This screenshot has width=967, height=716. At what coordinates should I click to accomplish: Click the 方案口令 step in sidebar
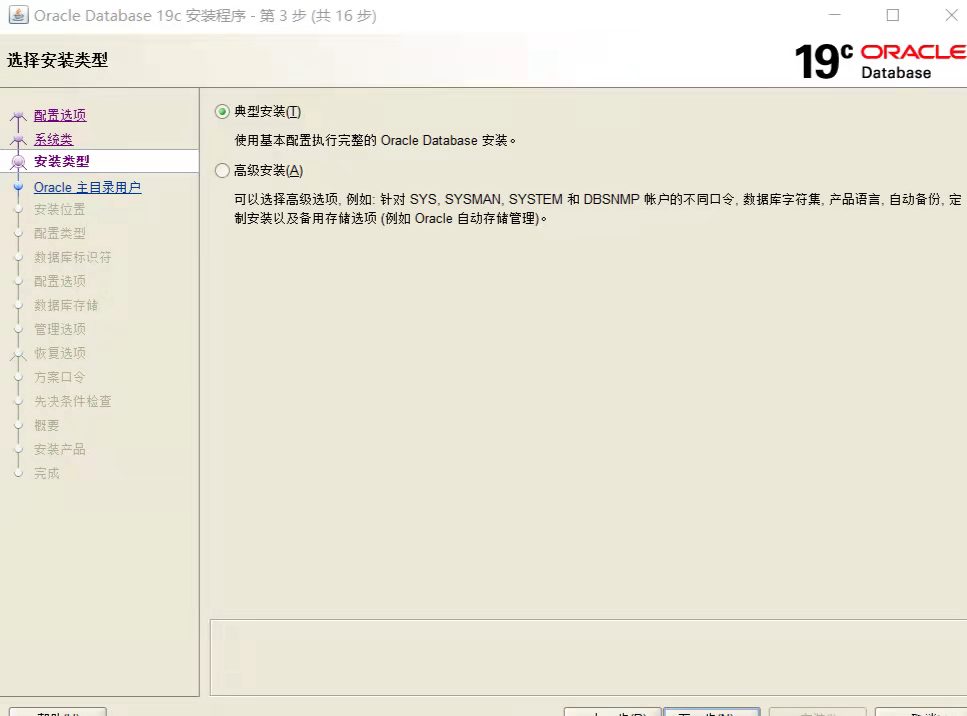[x=60, y=377]
